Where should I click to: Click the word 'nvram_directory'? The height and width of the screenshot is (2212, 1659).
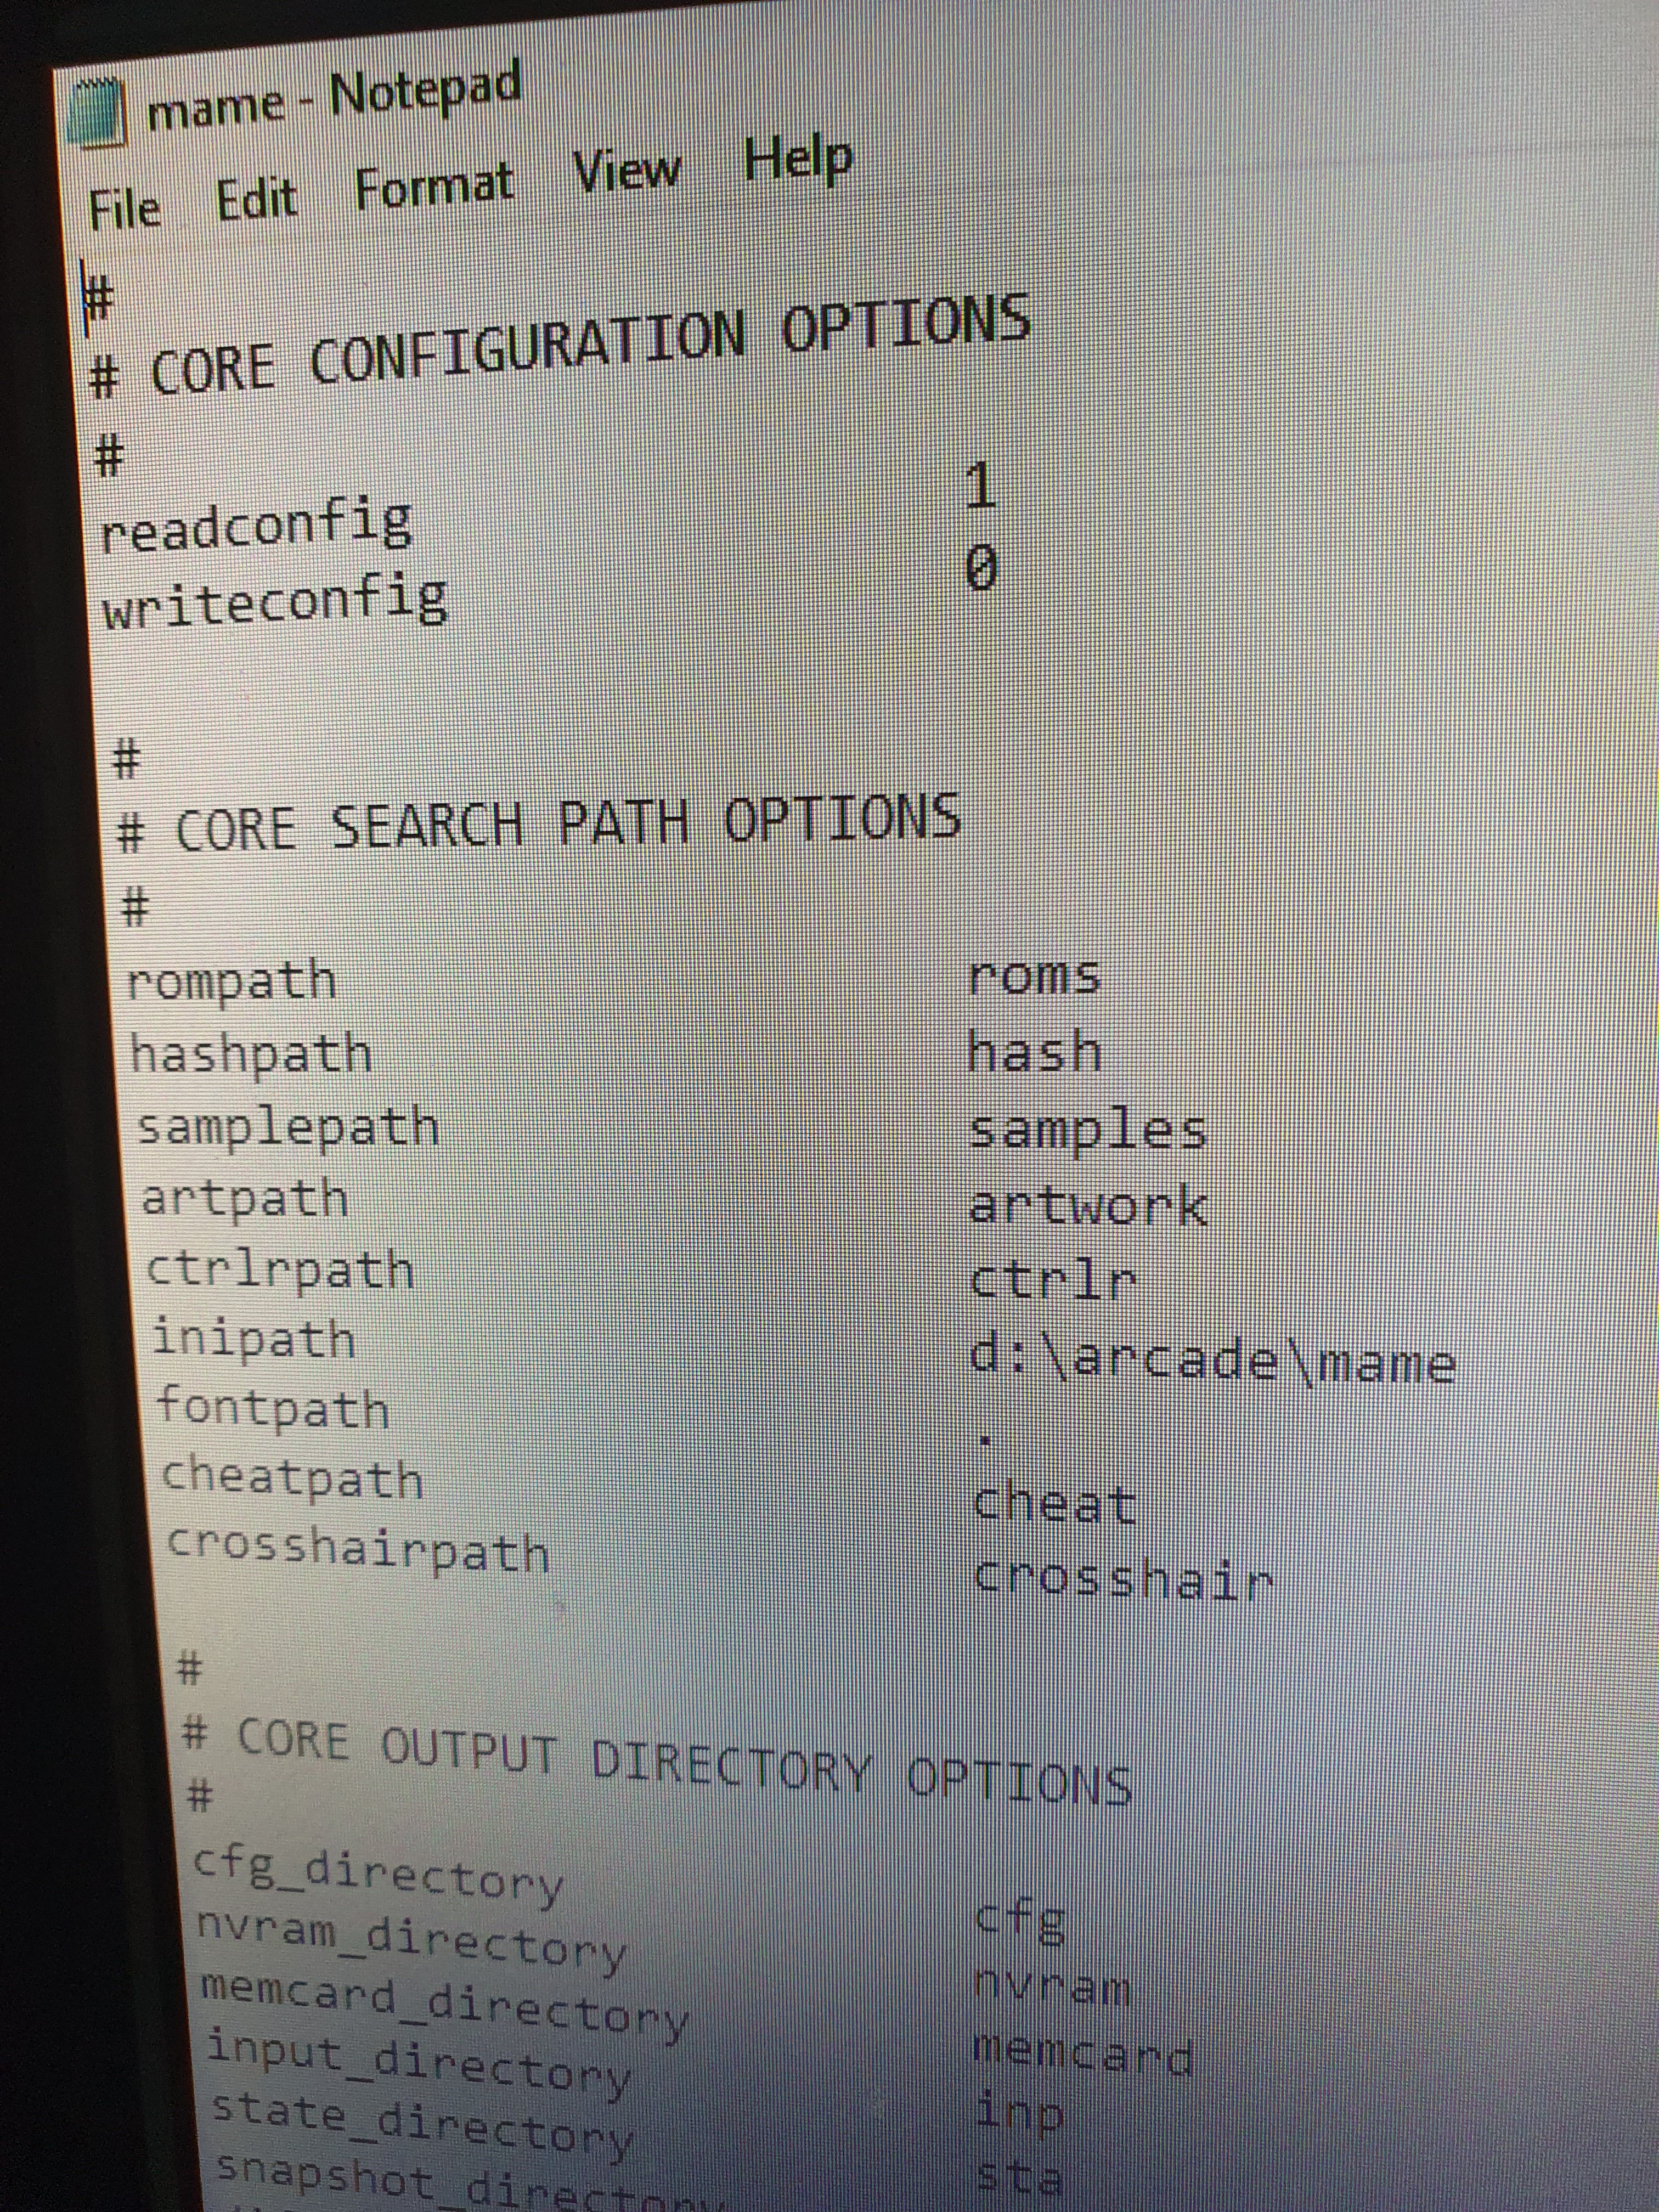(411, 1939)
